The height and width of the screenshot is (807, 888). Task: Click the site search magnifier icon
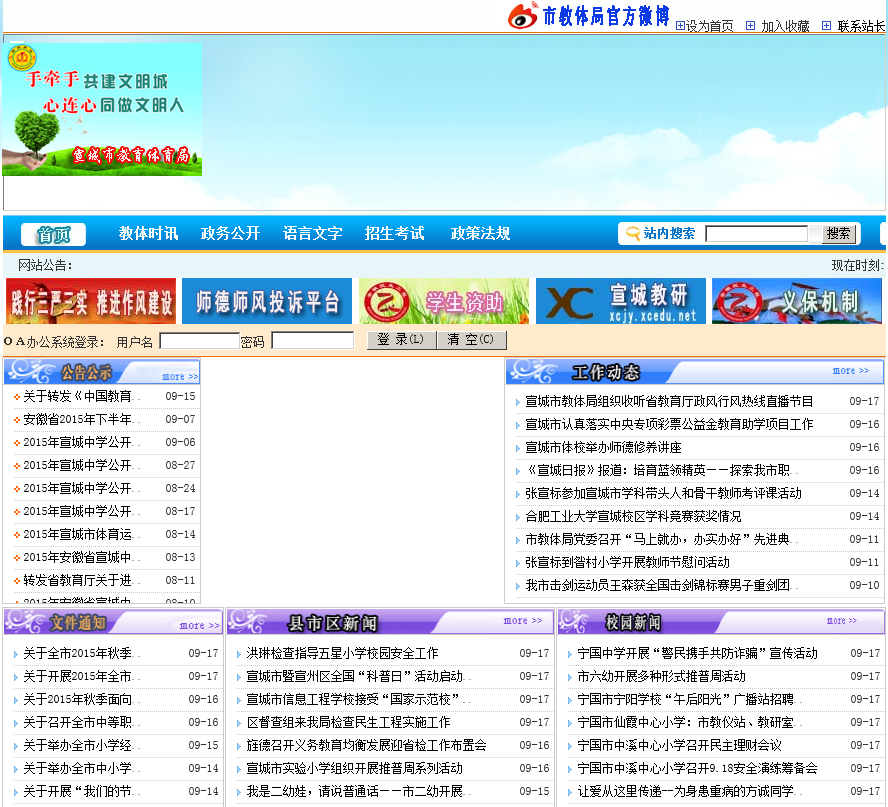click(x=631, y=233)
